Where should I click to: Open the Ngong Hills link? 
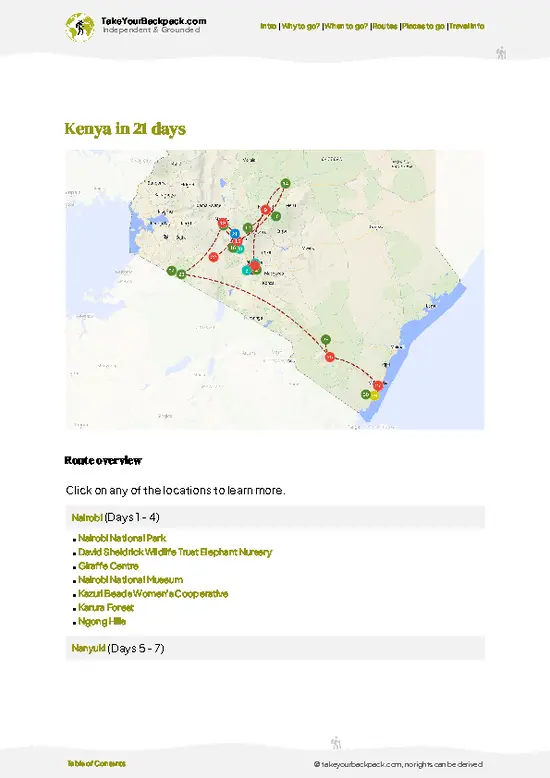102,621
